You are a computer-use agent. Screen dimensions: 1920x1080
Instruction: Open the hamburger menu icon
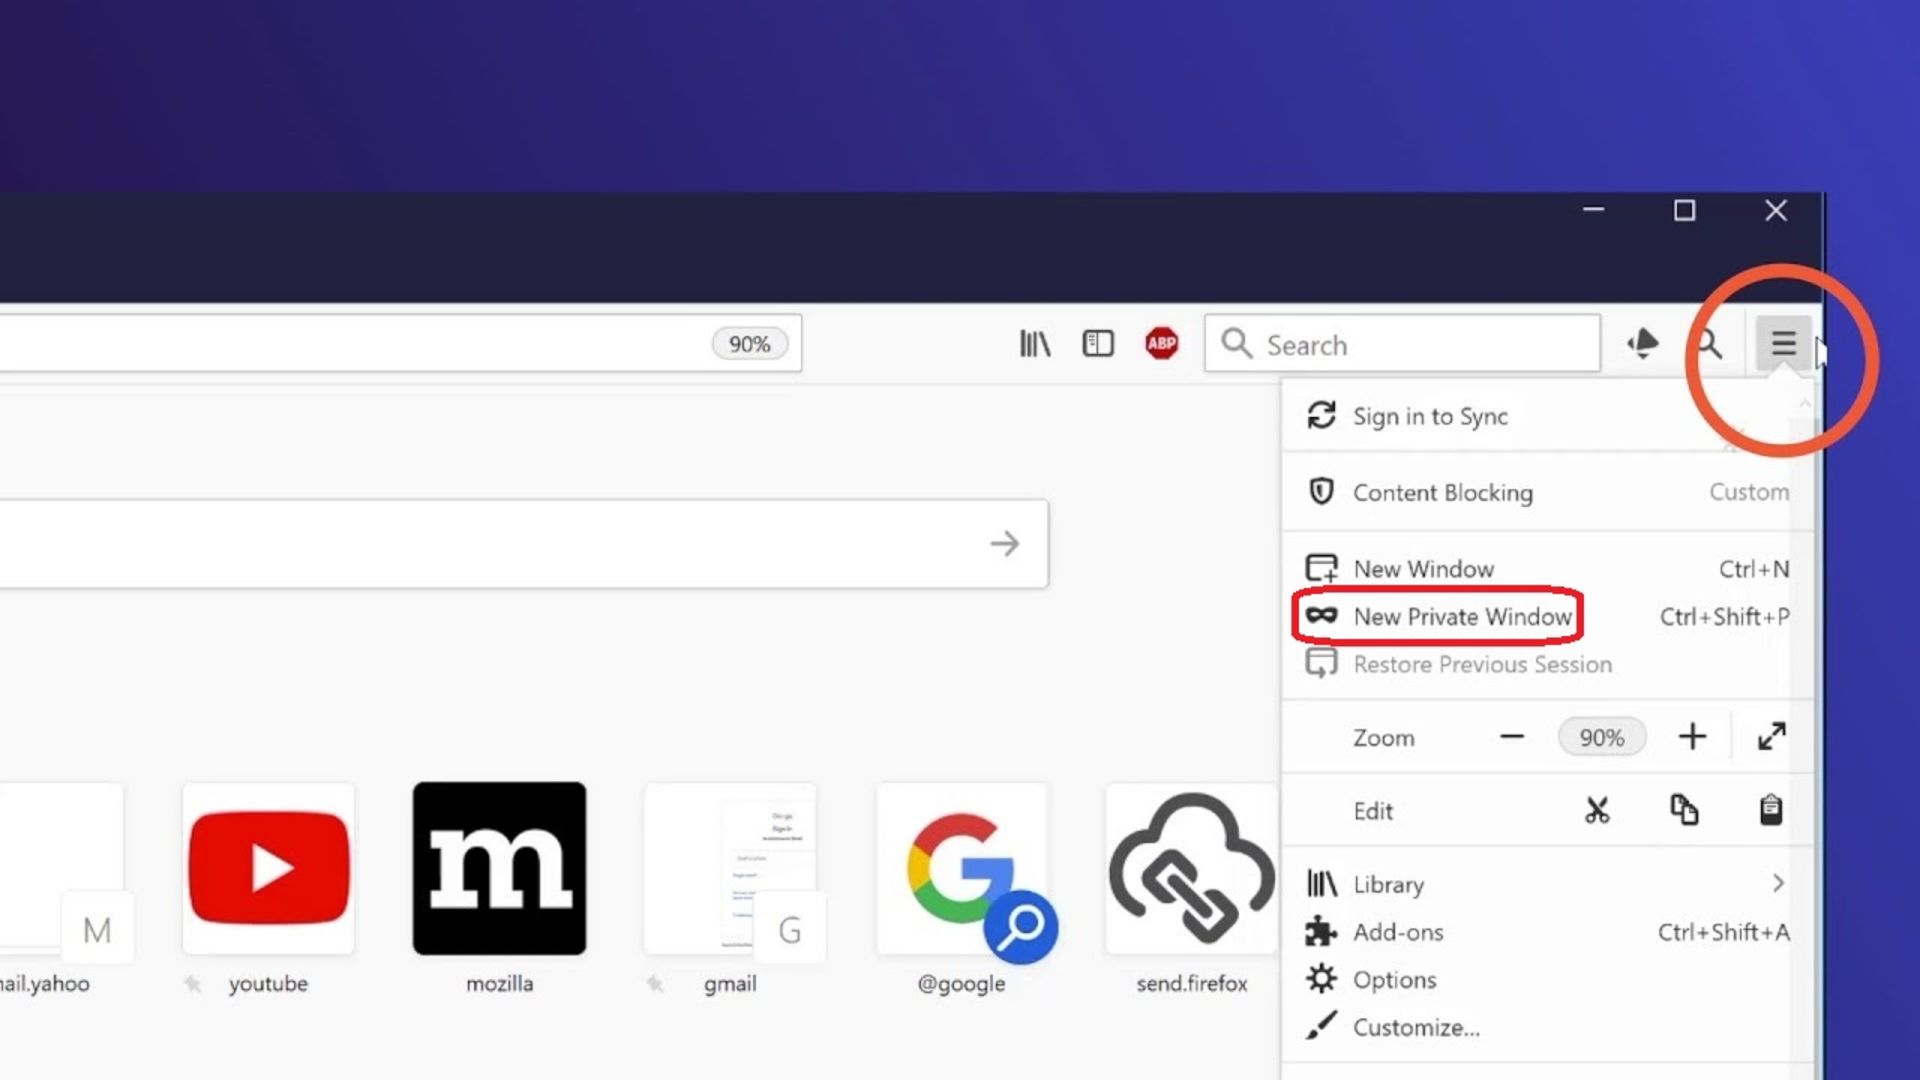point(1783,344)
